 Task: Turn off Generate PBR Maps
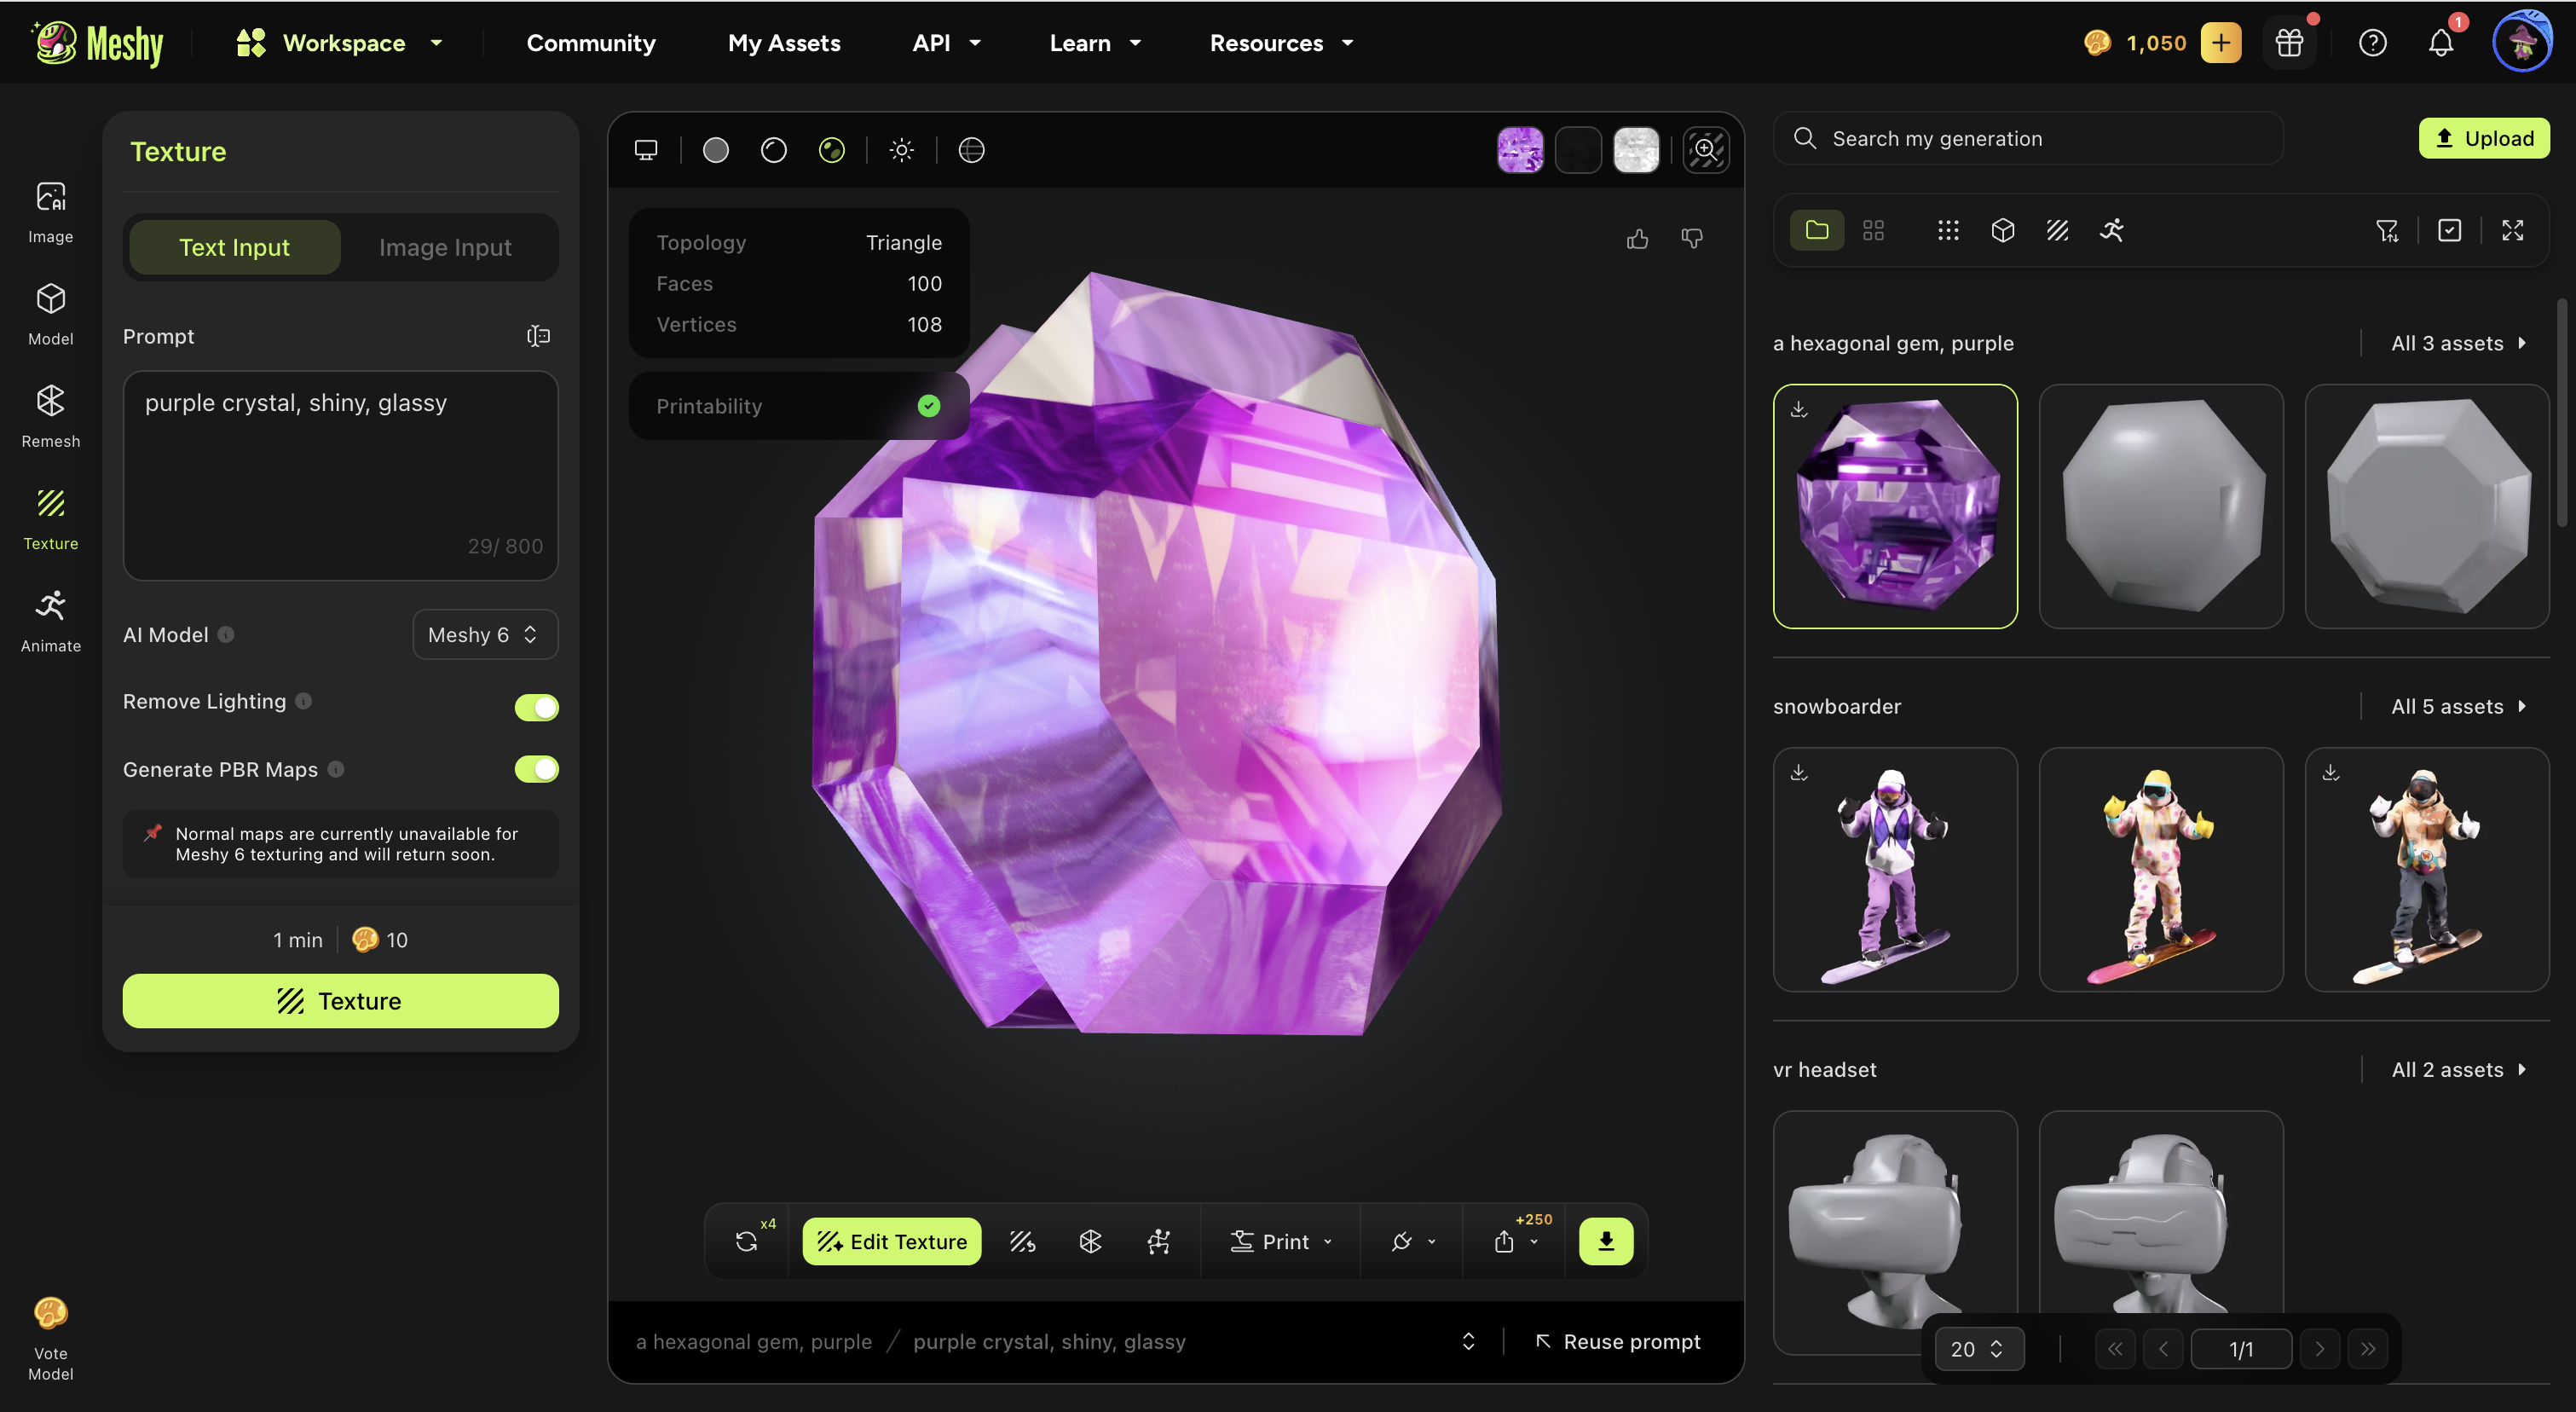click(x=536, y=769)
